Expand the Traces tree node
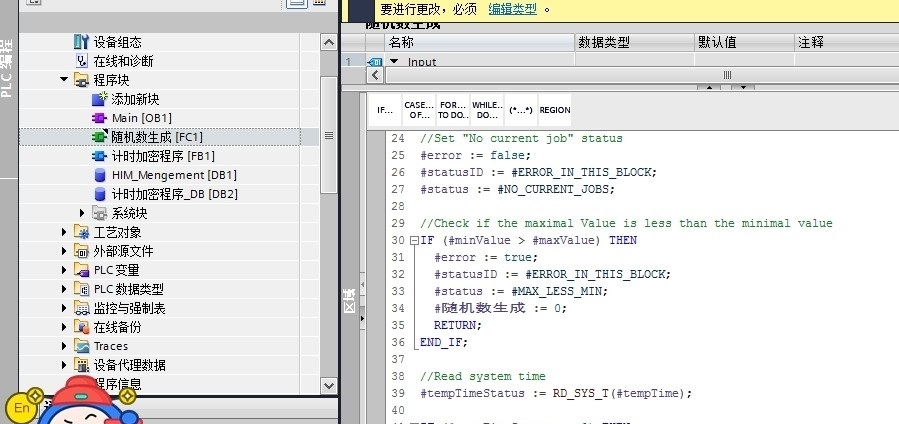Image resolution: width=899 pixels, height=424 pixels. pos(64,346)
